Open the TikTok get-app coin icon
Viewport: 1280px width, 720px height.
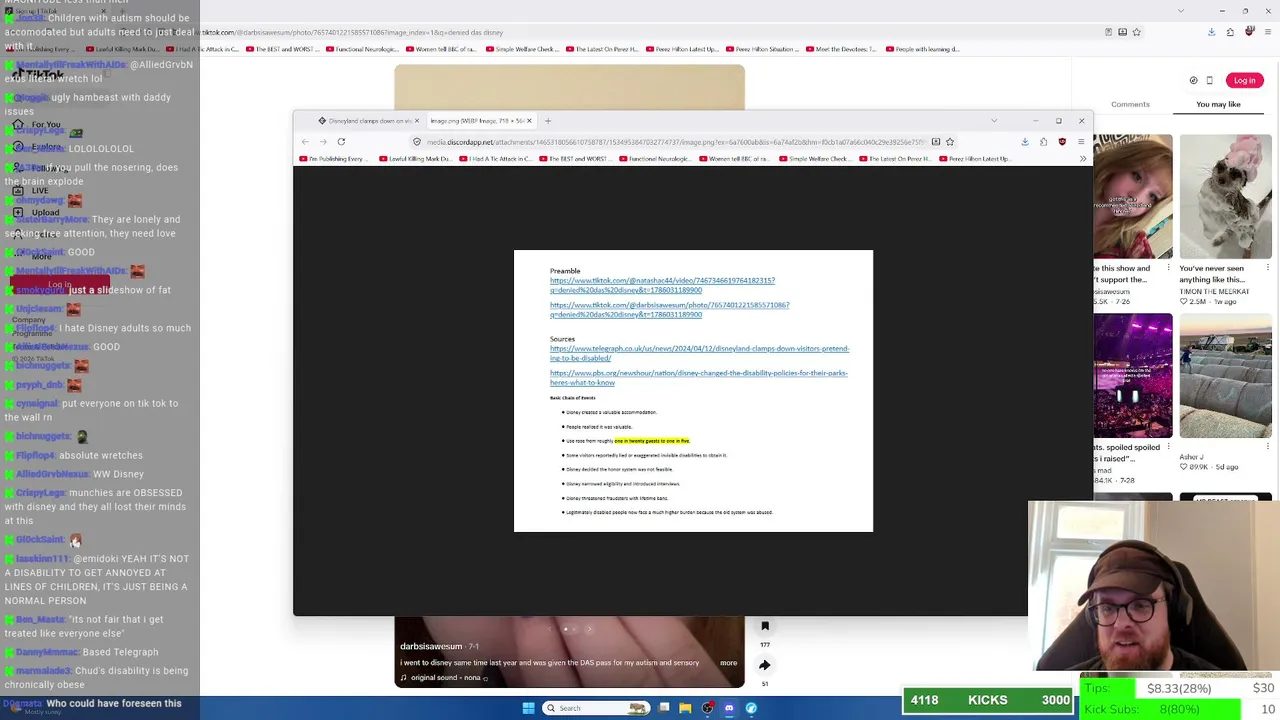tap(1193, 81)
